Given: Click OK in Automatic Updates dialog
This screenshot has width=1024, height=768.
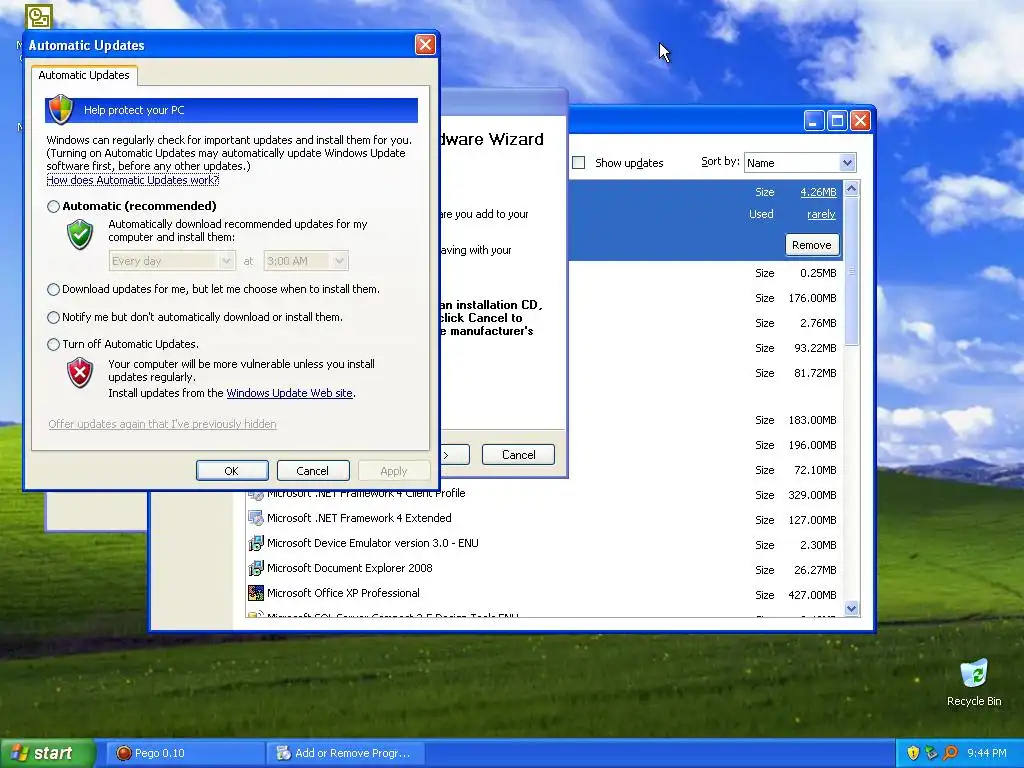Looking at the screenshot, I should [x=232, y=471].
